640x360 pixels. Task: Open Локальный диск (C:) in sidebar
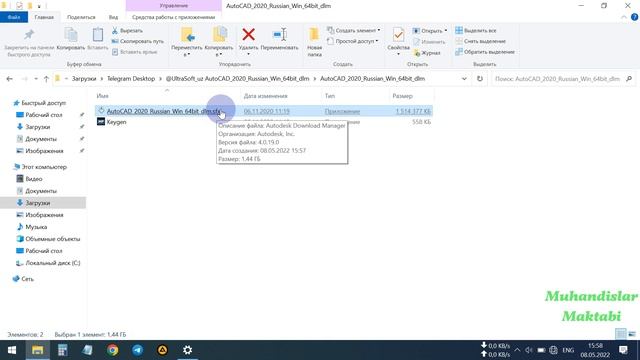[53, 263]
